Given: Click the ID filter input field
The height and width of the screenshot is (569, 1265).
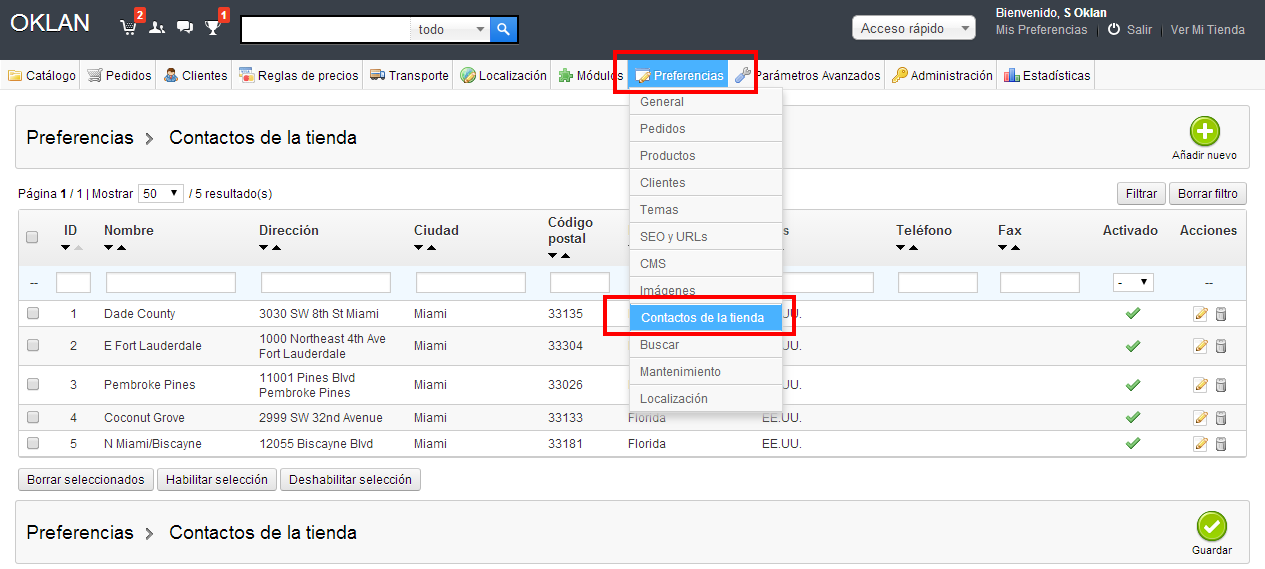Looking at the screenshot, I should [74, 283].
